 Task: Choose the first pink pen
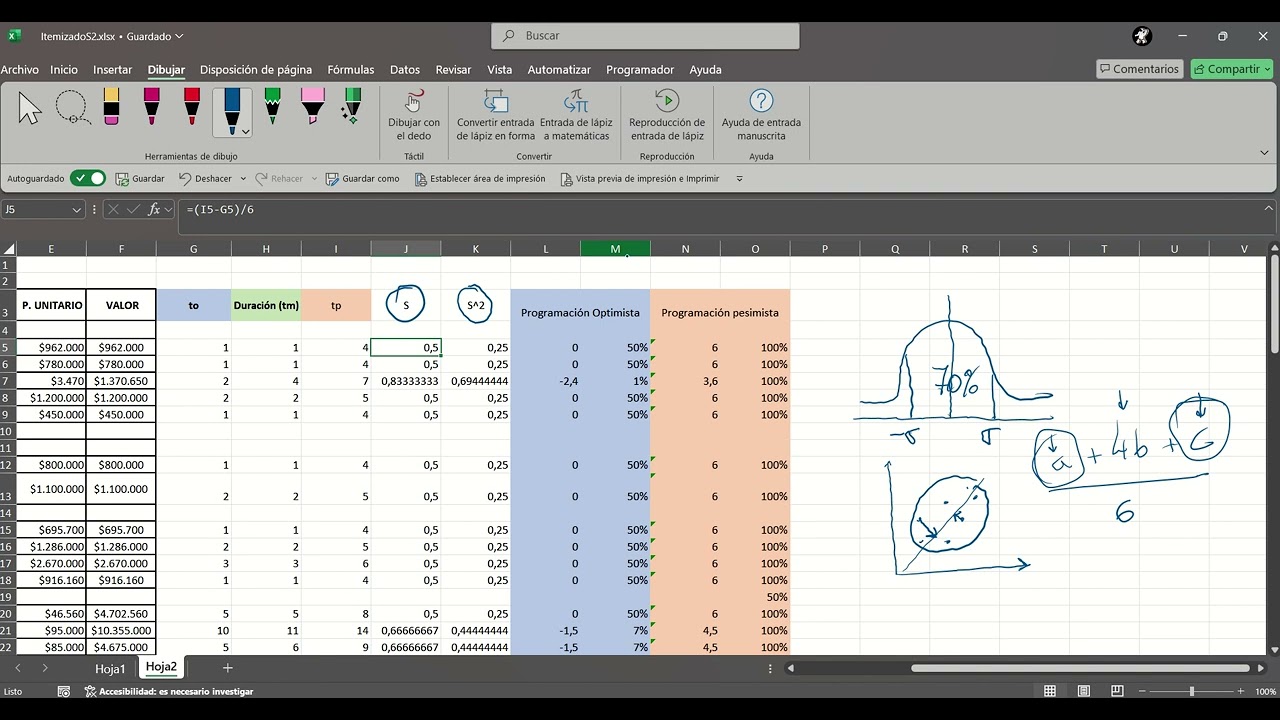click(151, 107)
